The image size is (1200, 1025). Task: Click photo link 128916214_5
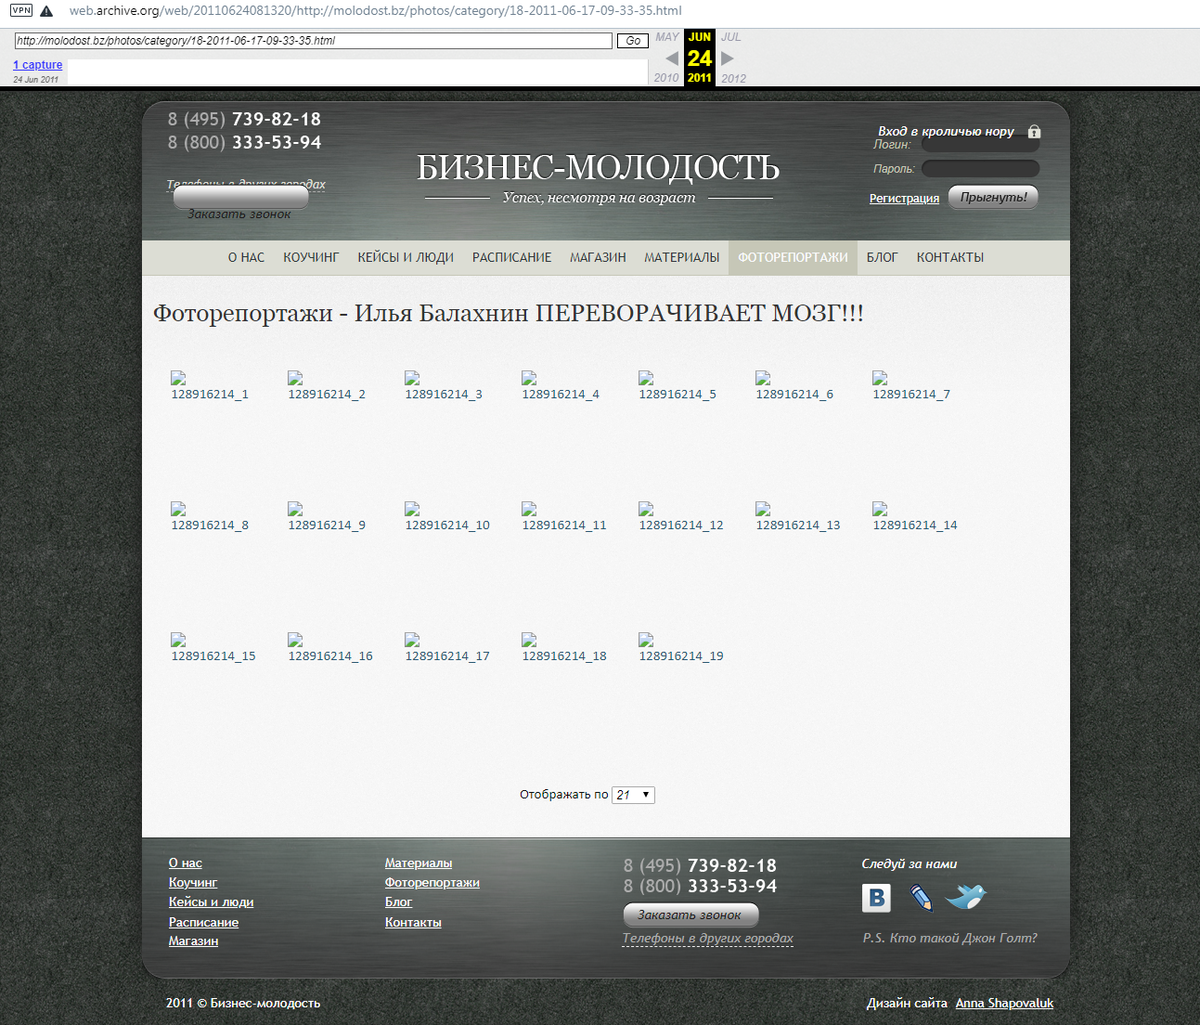point(678,394)
